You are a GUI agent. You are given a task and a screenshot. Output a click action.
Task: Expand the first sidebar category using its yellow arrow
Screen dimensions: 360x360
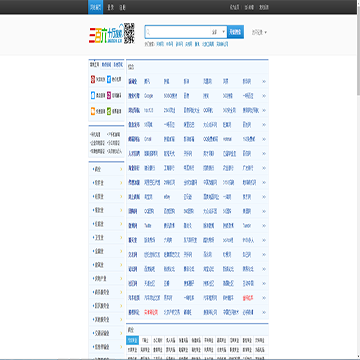click(121, 169)
